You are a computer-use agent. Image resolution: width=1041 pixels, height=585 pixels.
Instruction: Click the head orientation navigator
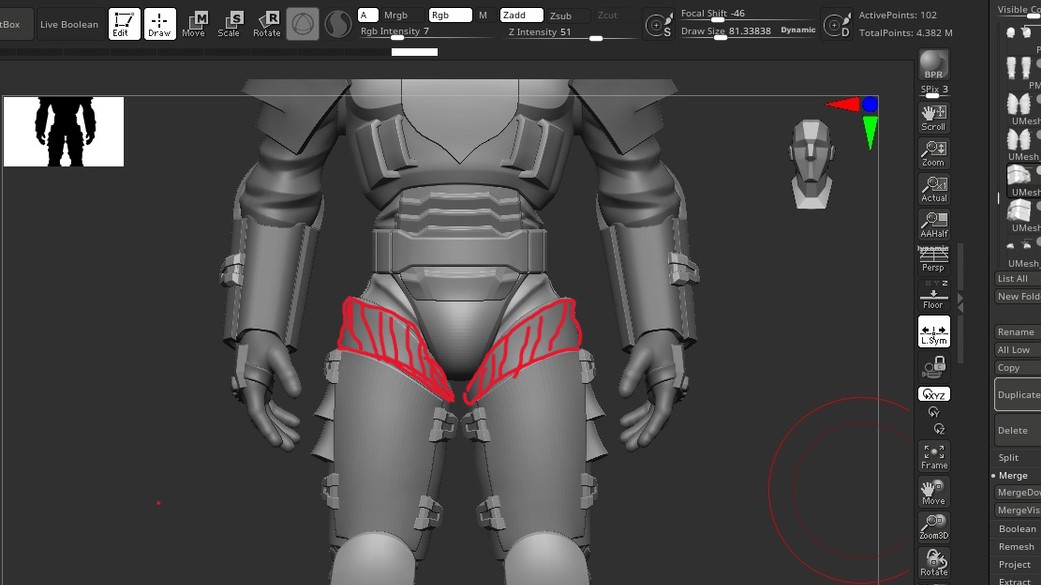pyautogui.click(x=811, y=164)
